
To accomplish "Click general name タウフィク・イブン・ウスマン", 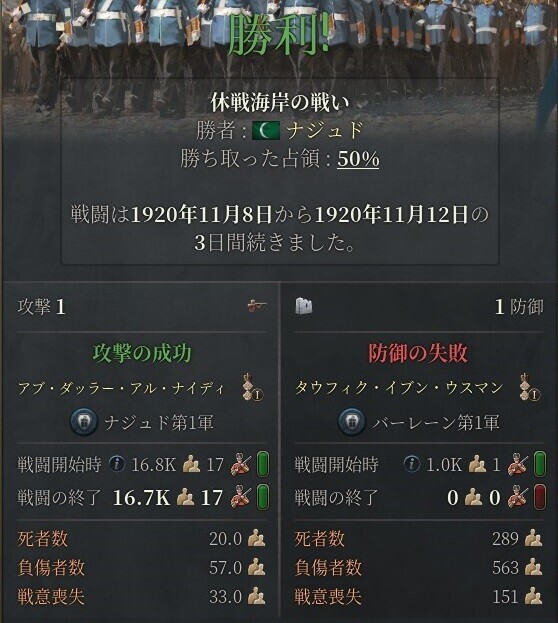I will [399, 387].
